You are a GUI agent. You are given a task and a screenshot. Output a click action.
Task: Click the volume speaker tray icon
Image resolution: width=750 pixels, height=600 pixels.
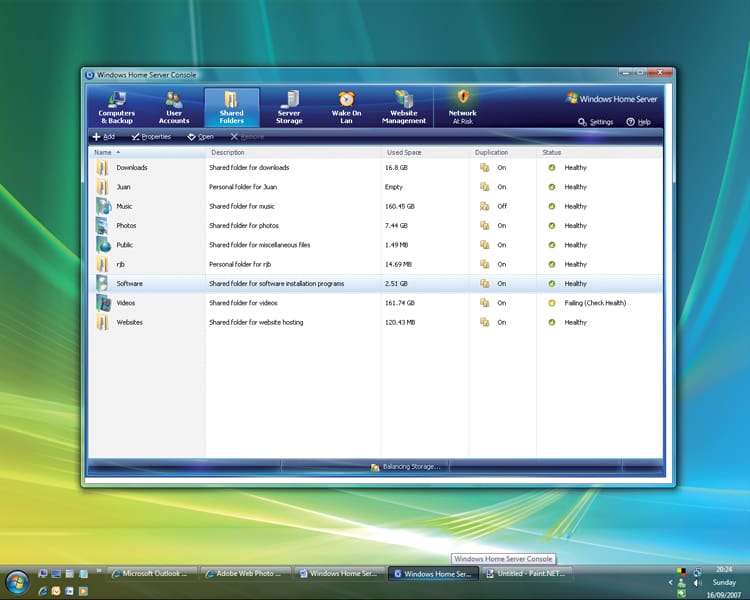pyautogui.click(x=697, y=582)
